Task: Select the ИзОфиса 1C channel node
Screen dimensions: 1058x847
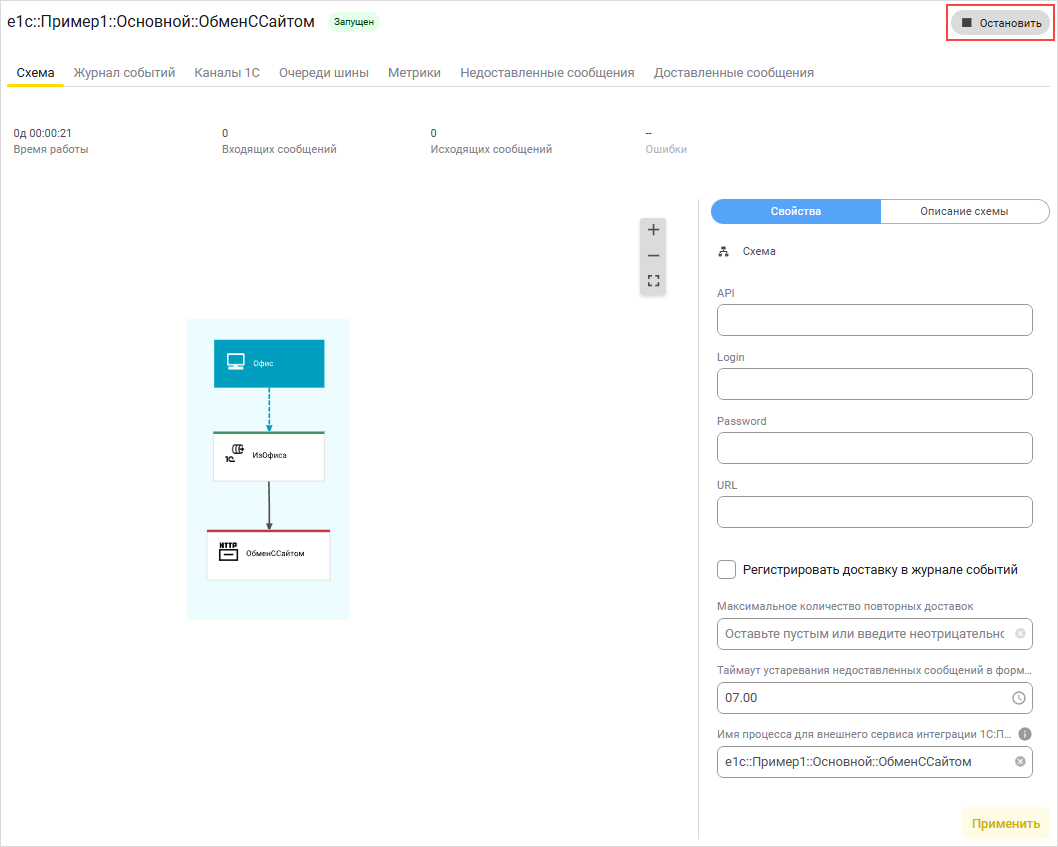Action: (x=269, y=456)
